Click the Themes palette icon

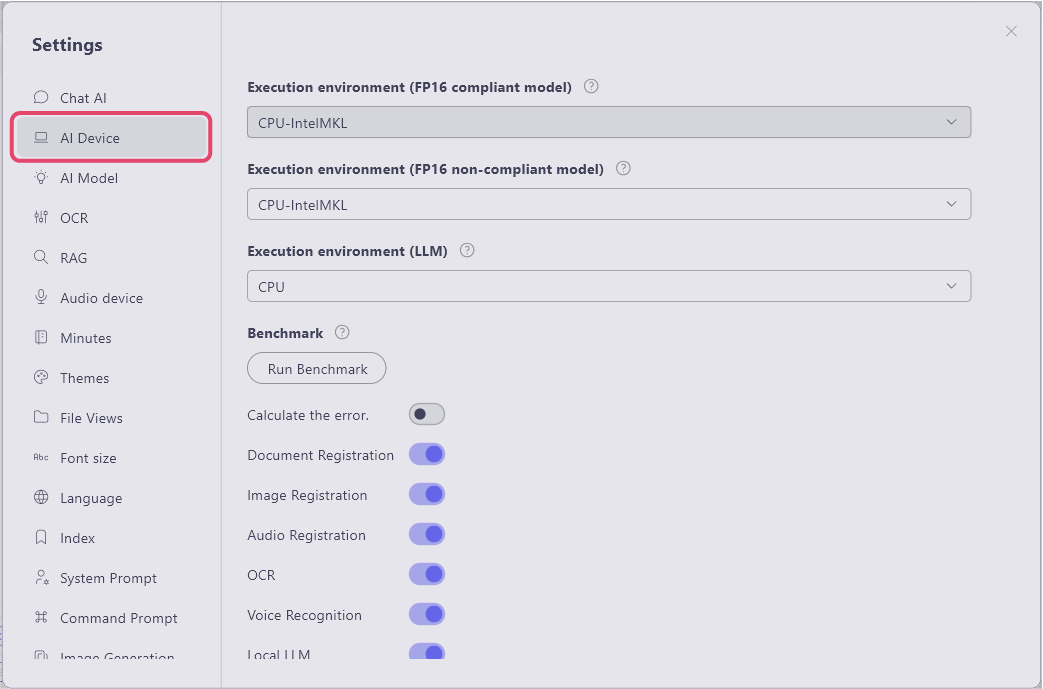41,378
